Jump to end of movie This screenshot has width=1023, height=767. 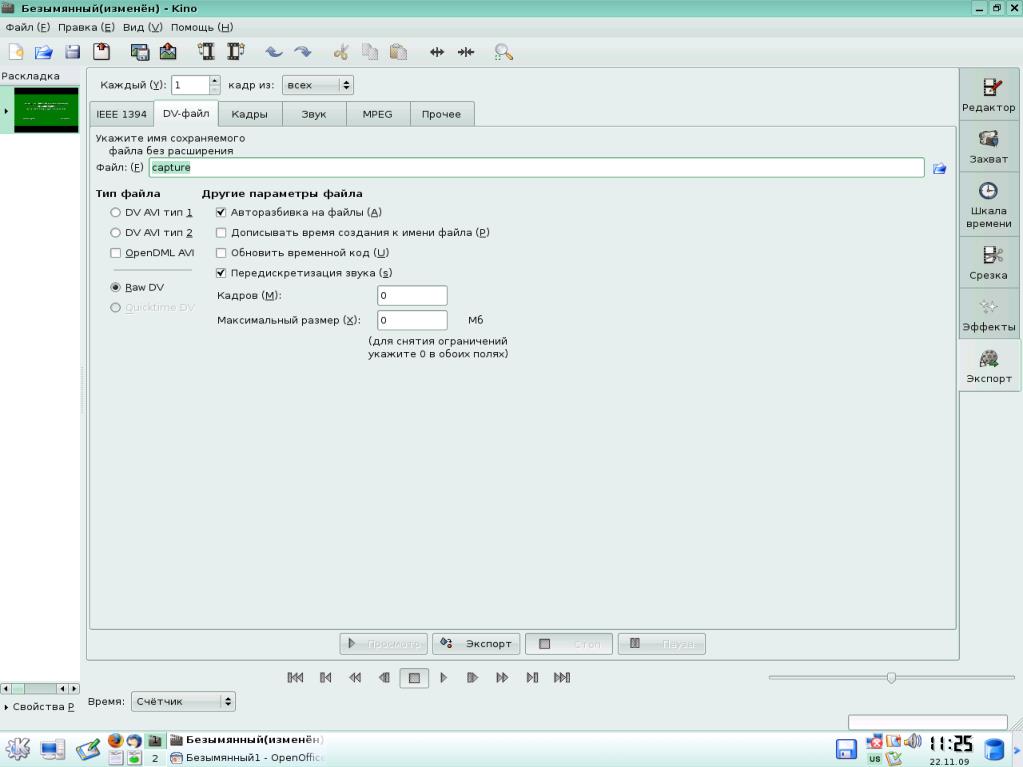pyautogui.click(x=562, y=678)
